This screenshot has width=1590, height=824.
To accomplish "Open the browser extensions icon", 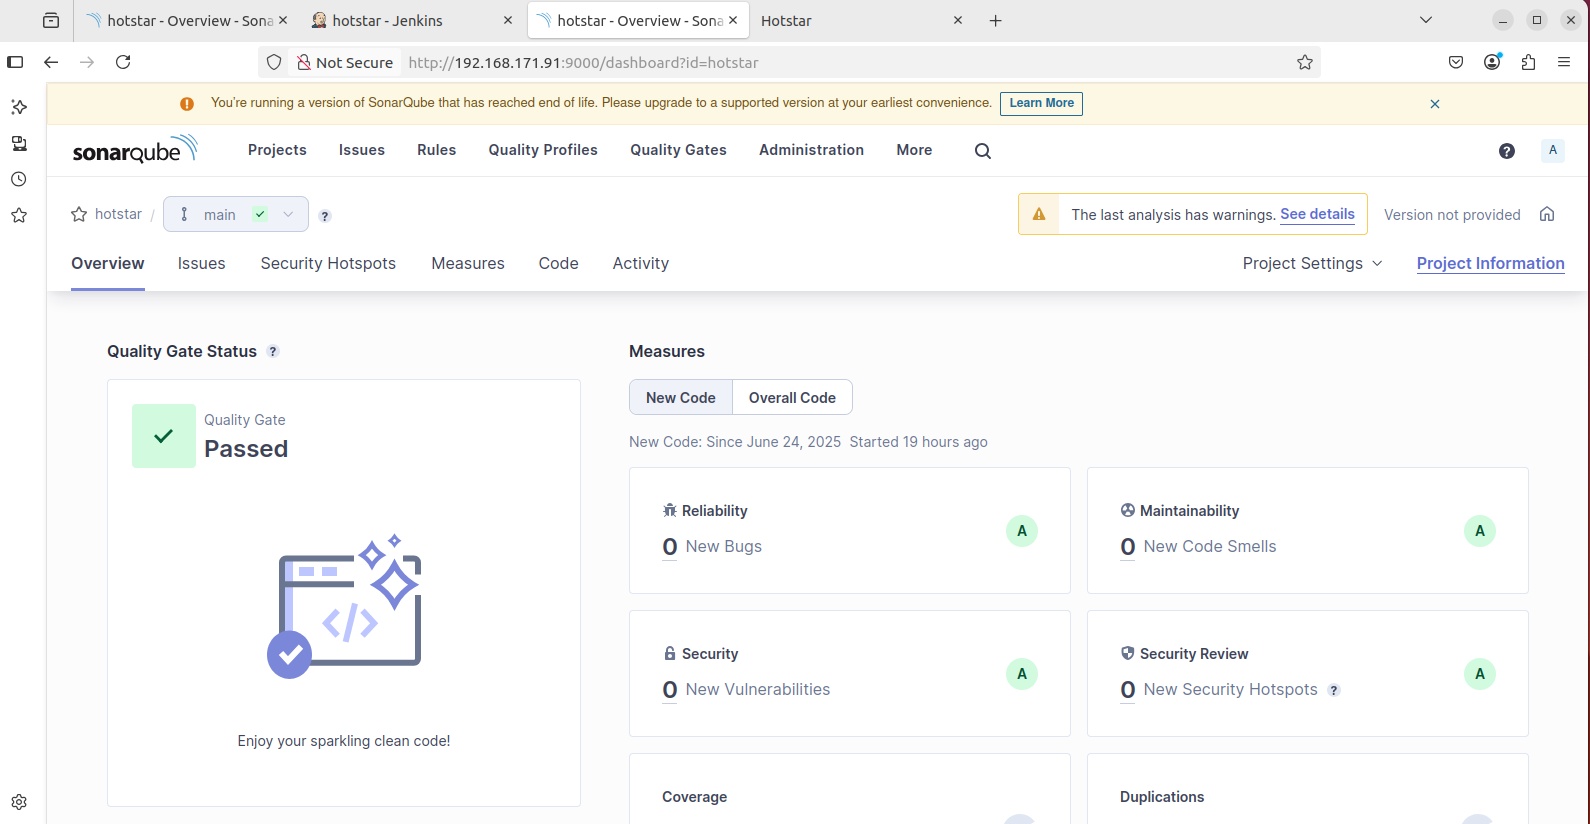I will click(1528, 62).
